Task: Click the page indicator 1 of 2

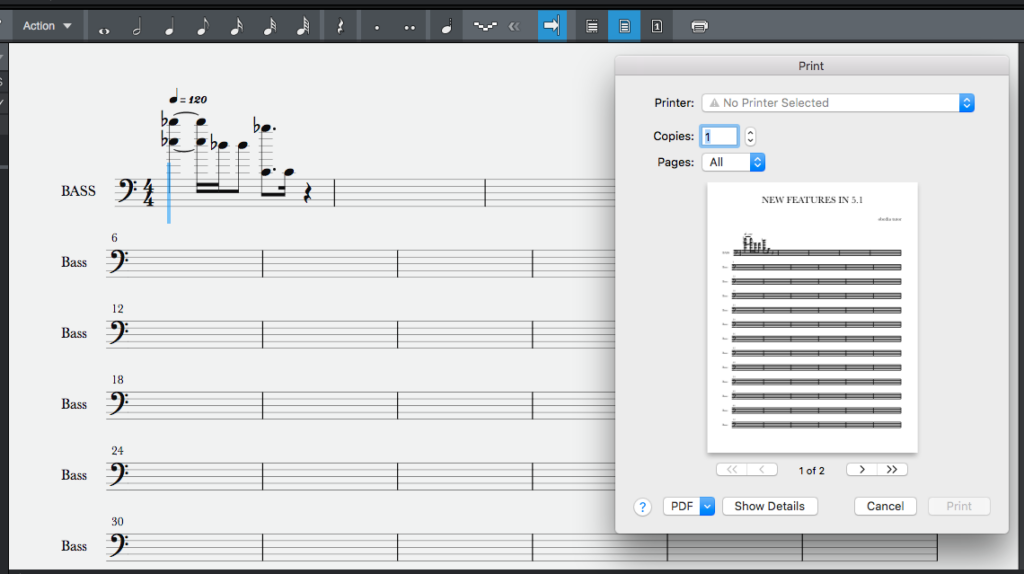Action: point(812,470)
